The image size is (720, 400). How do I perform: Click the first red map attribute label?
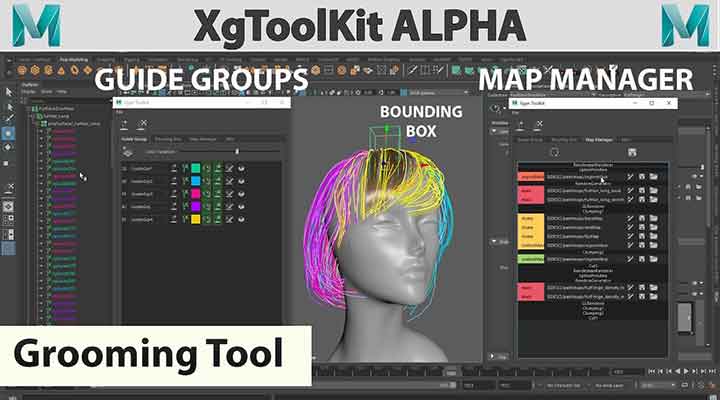point(530,177)
